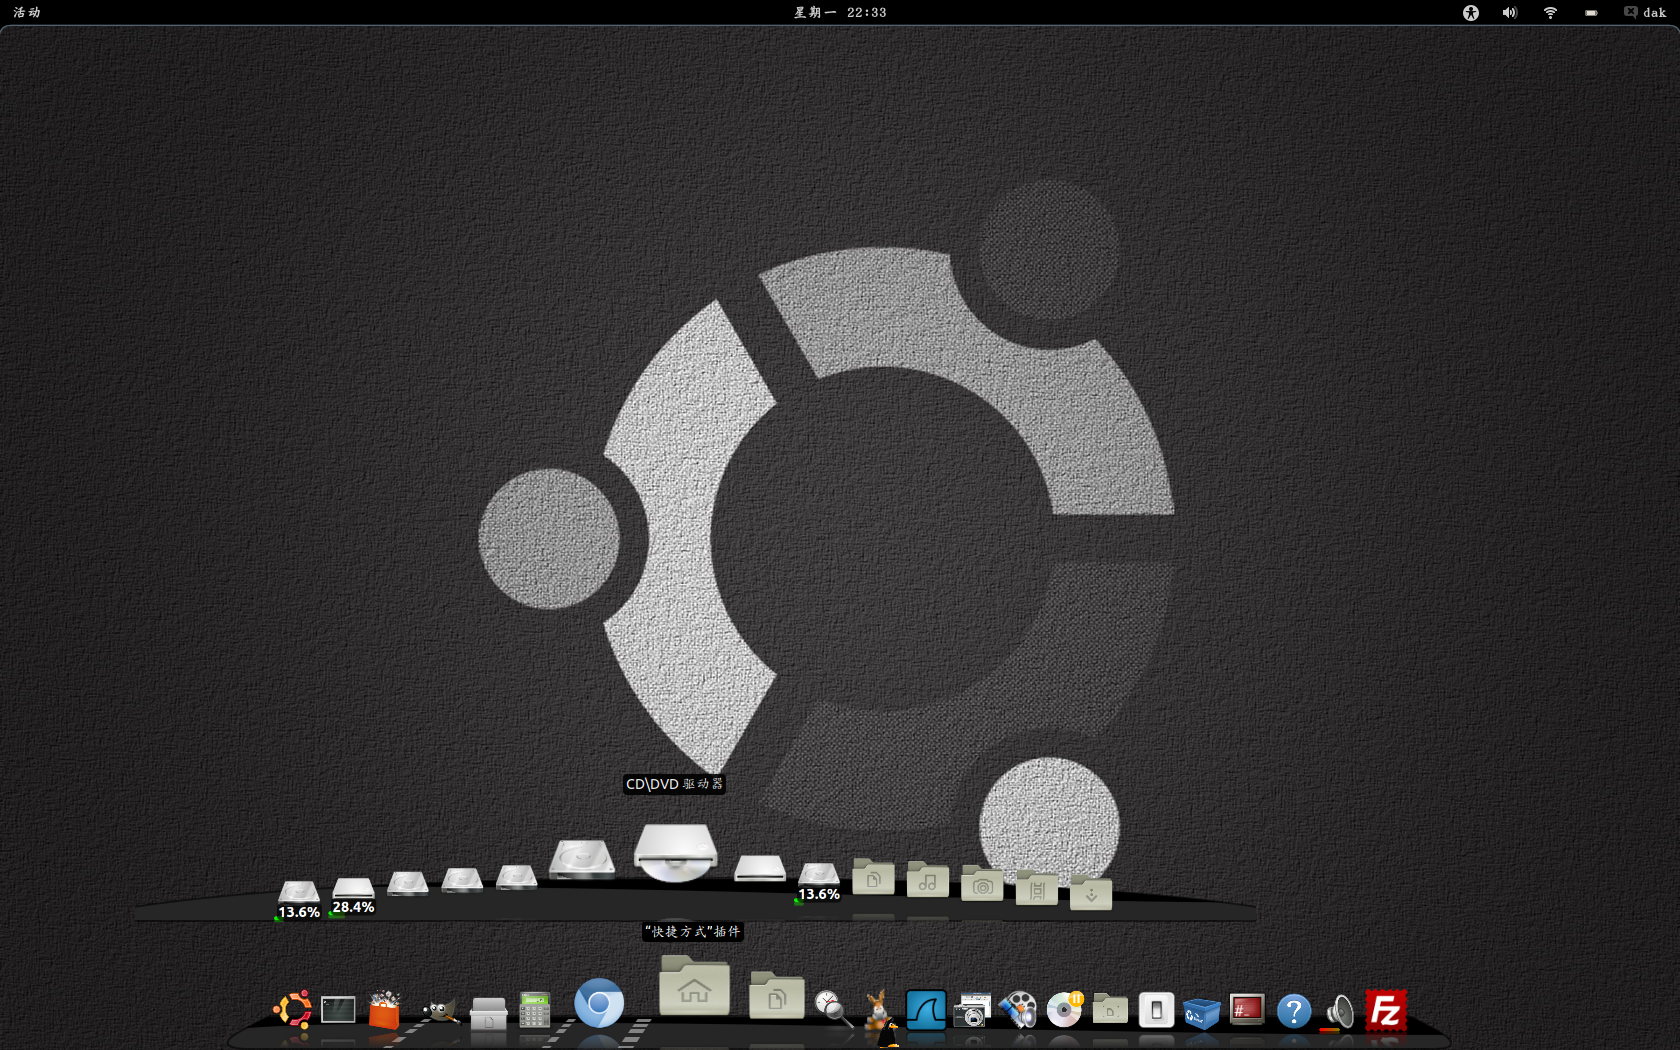Click the paused CD music player icon
The width and height of the screenshot is (1680, 1050).
click(x=1064, y=1009)
